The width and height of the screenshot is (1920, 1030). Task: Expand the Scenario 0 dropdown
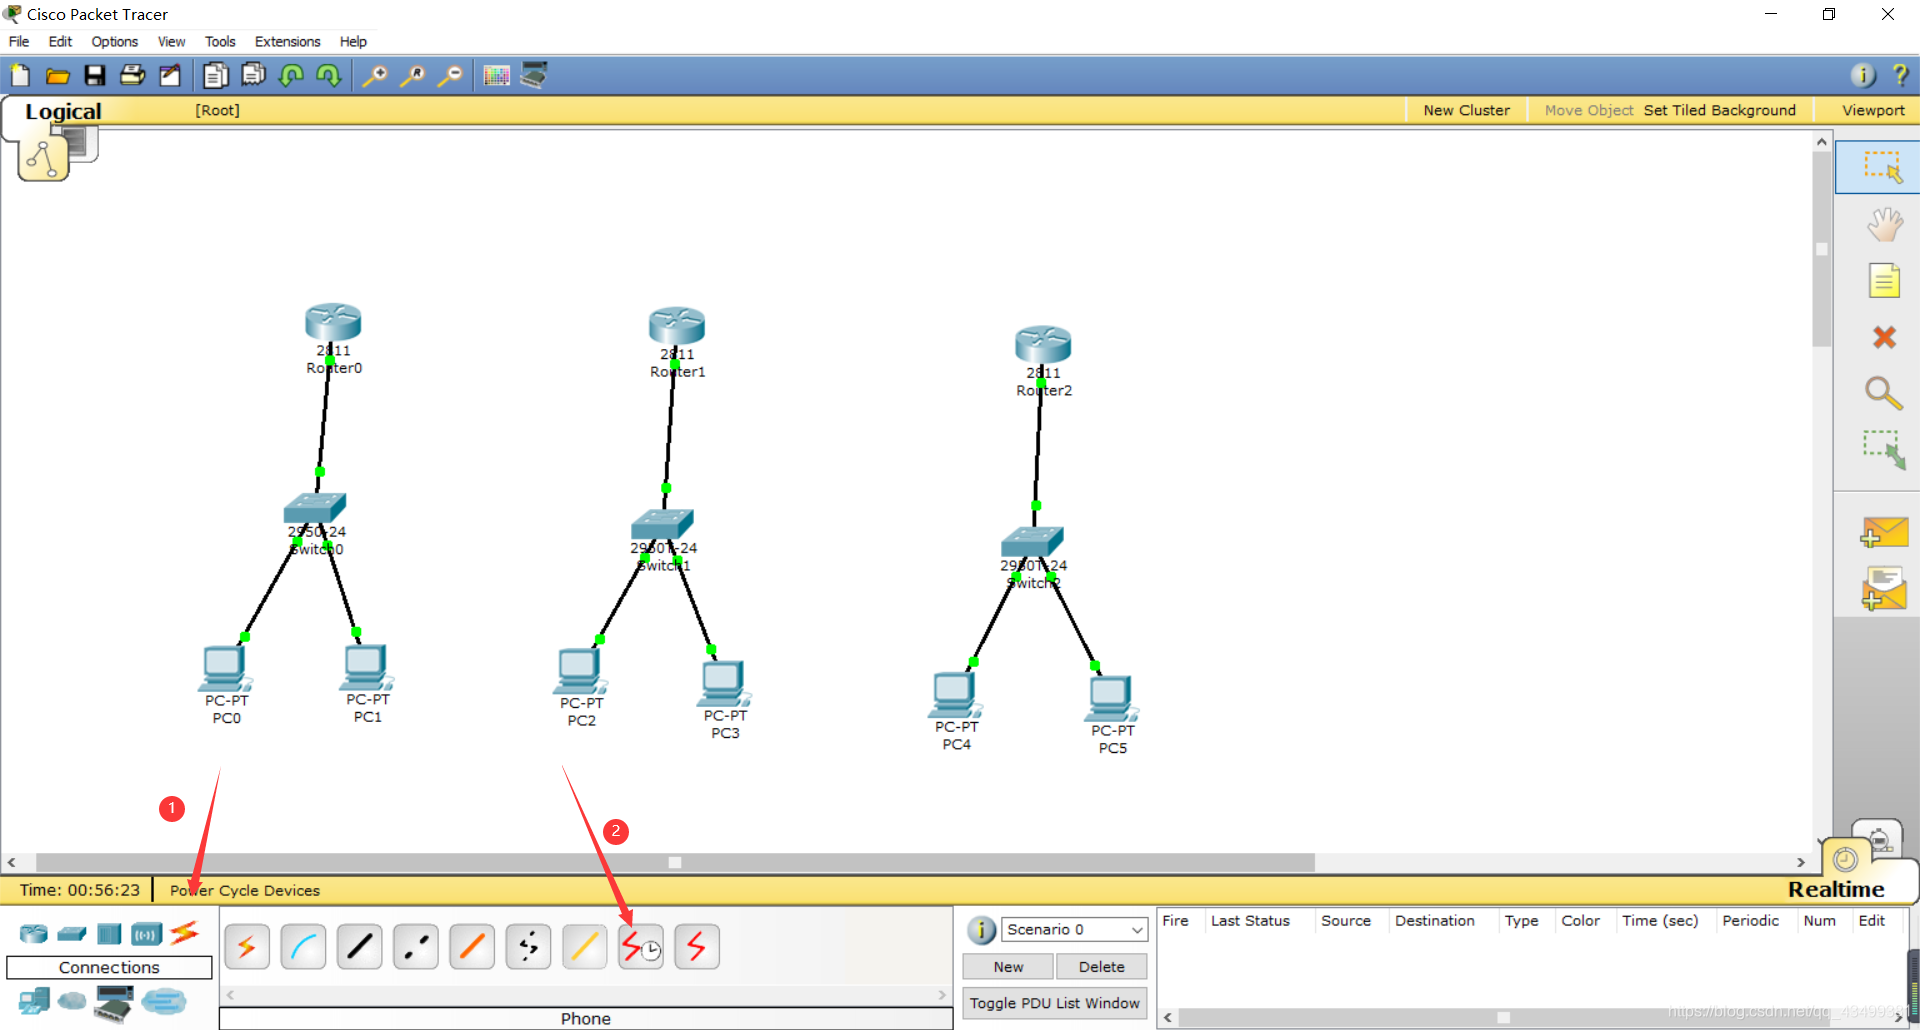(x=1075, y=929)
